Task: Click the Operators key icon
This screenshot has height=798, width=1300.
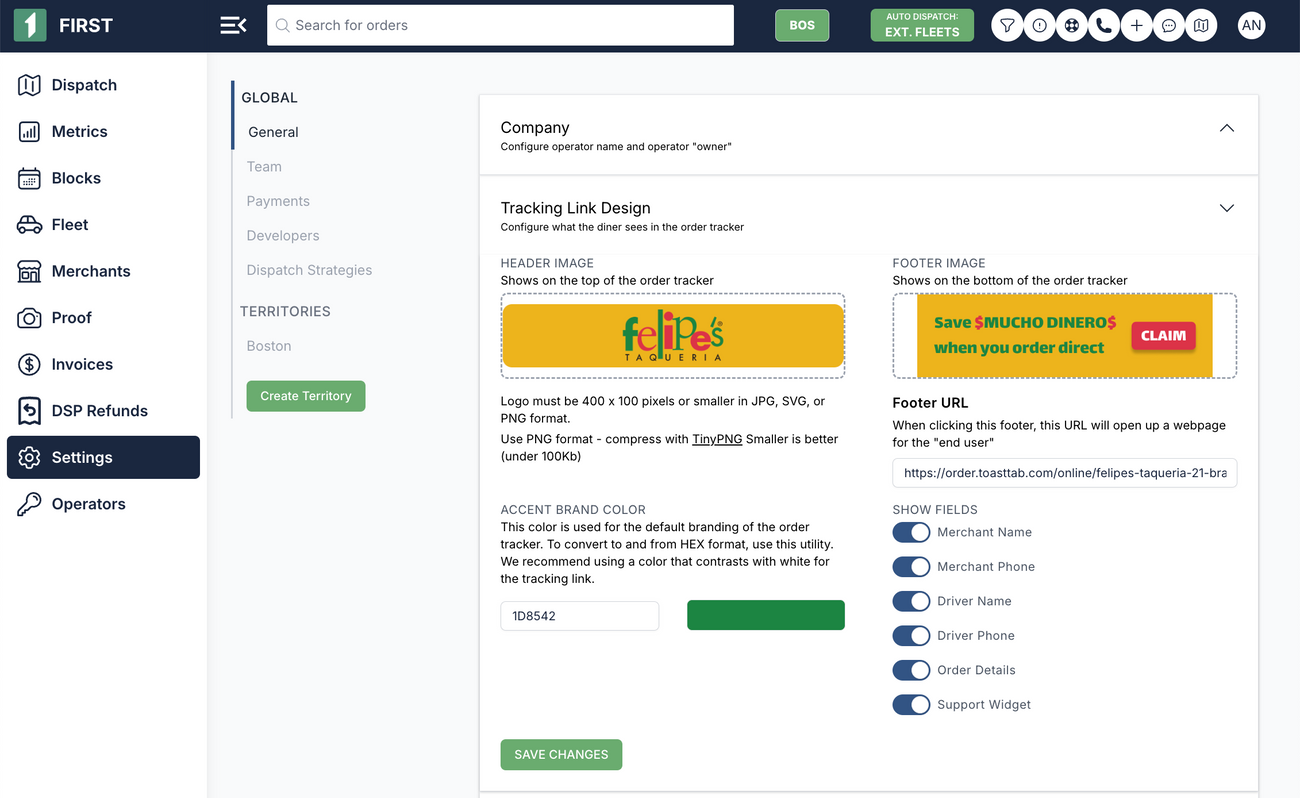Action: tap(29, 504)
